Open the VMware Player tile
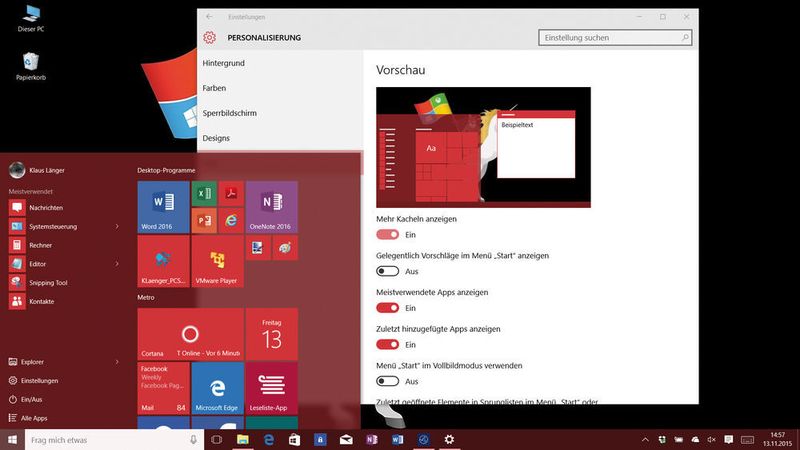Viewport: 800px width, 450px height. 217,260
